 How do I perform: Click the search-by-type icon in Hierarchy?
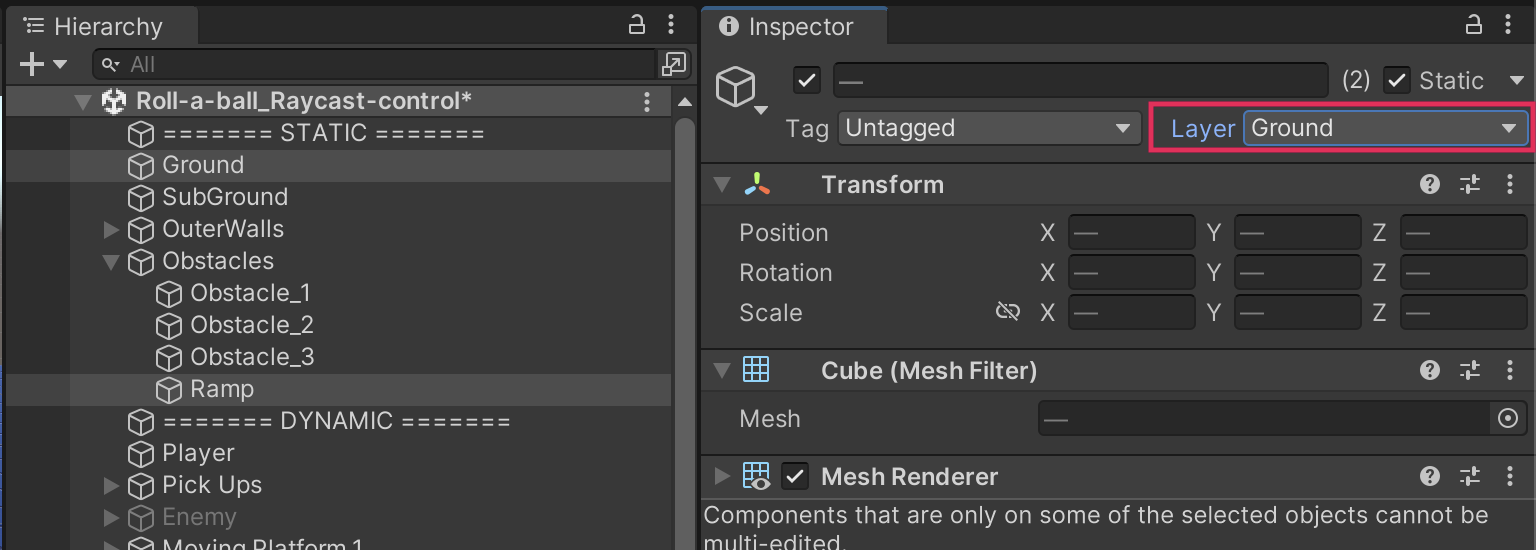[675, 65]
